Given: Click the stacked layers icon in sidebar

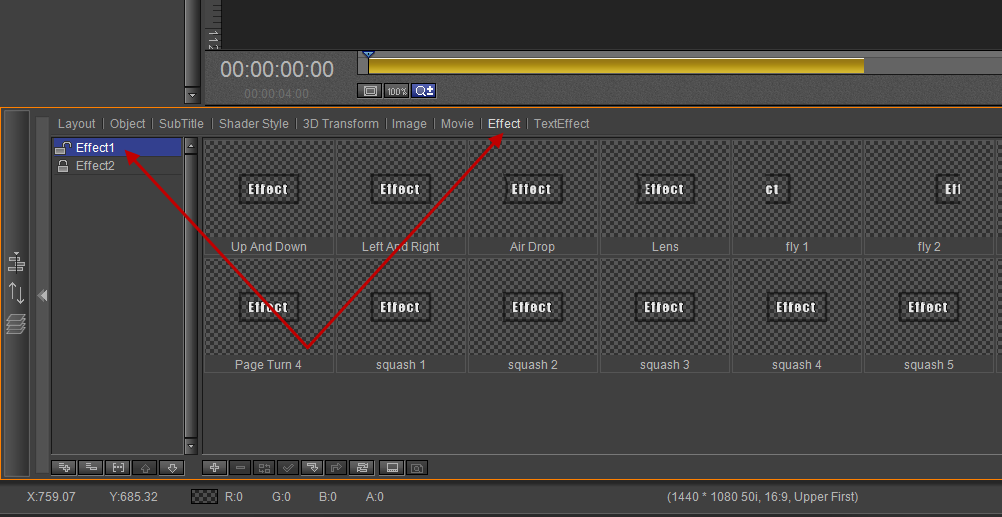Looking at the screenshot, I should [16, 323].
